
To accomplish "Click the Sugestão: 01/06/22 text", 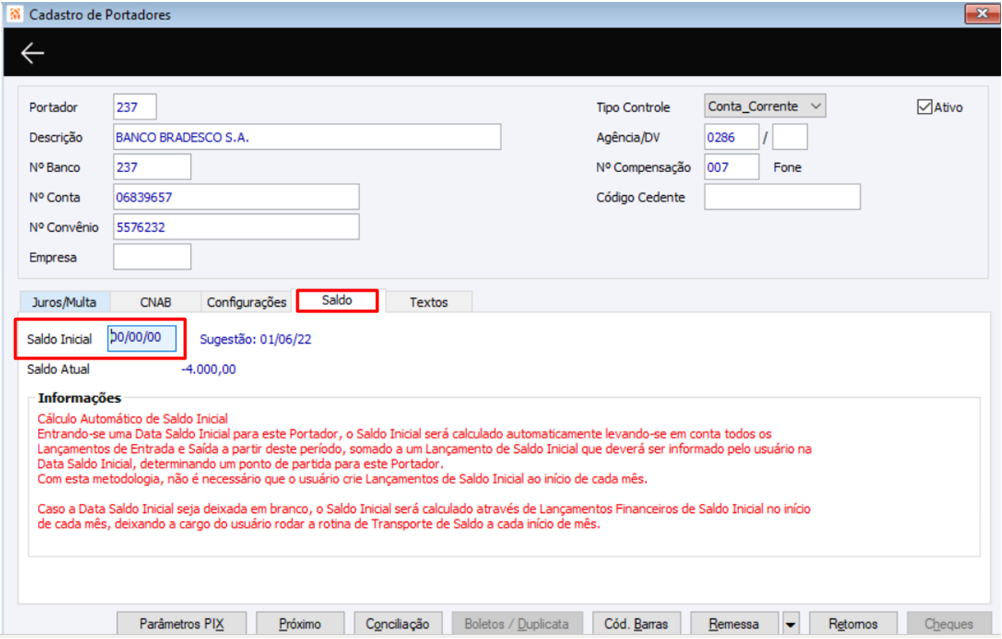I will coord(256,339).
